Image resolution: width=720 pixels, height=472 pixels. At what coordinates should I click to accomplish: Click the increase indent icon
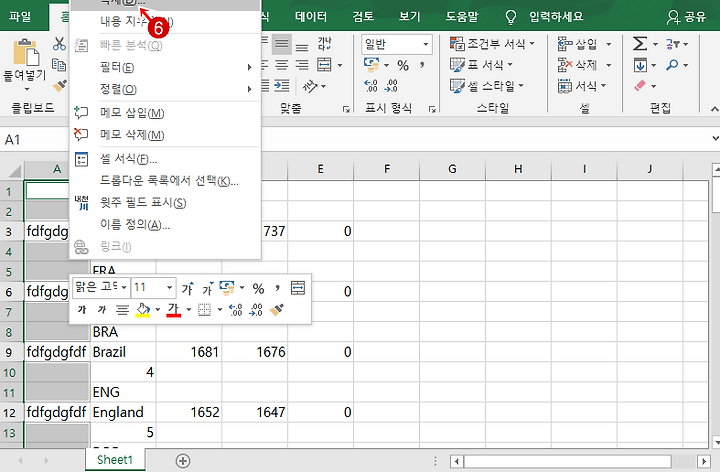[x=282, y=86]
